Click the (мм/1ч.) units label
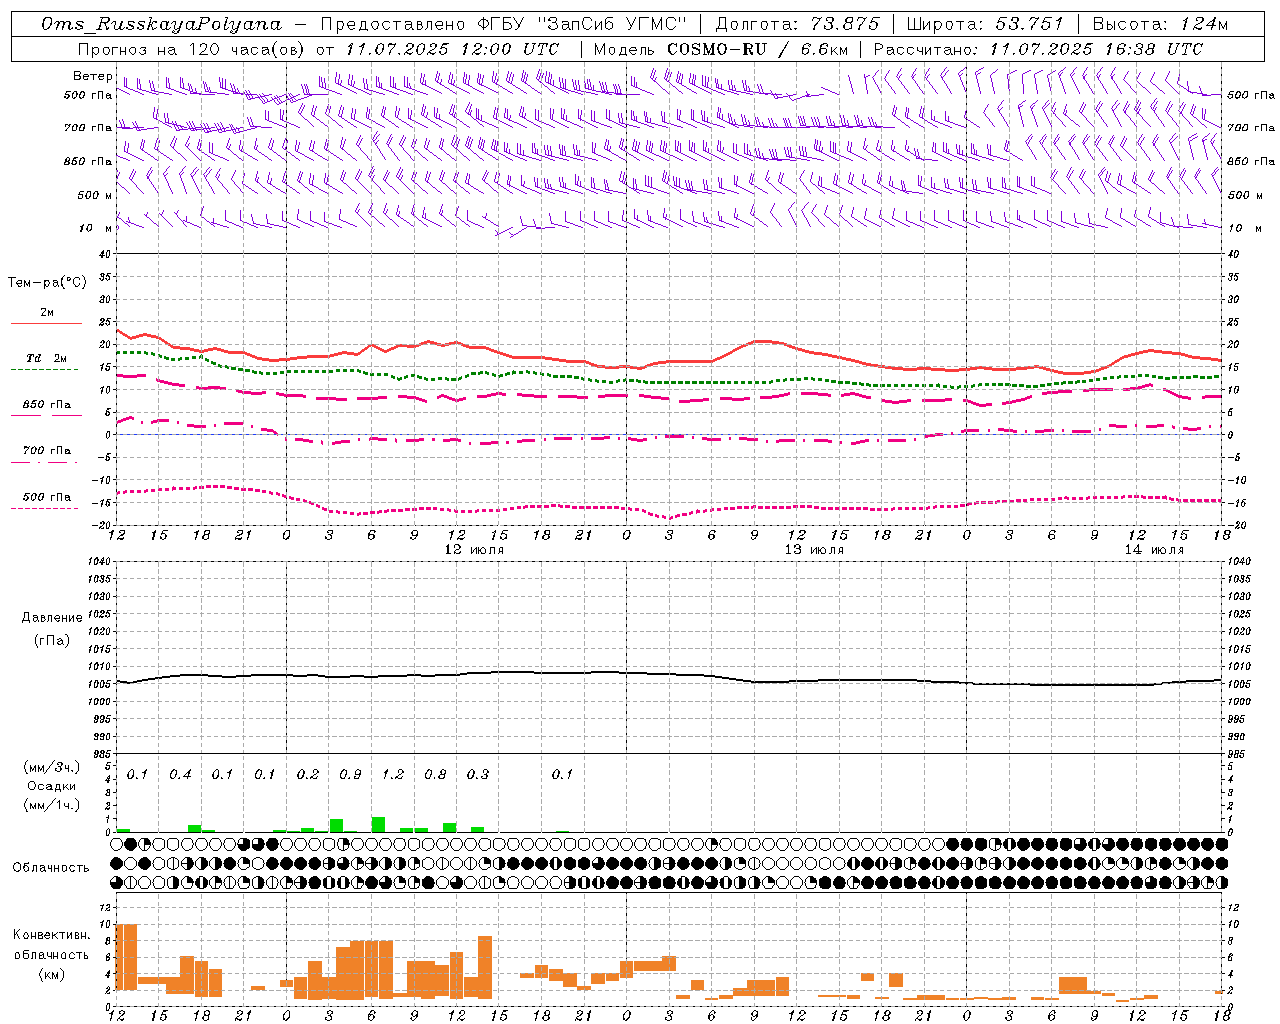The width and height of the screenshot is (1280, 1024). click(51, 805)
